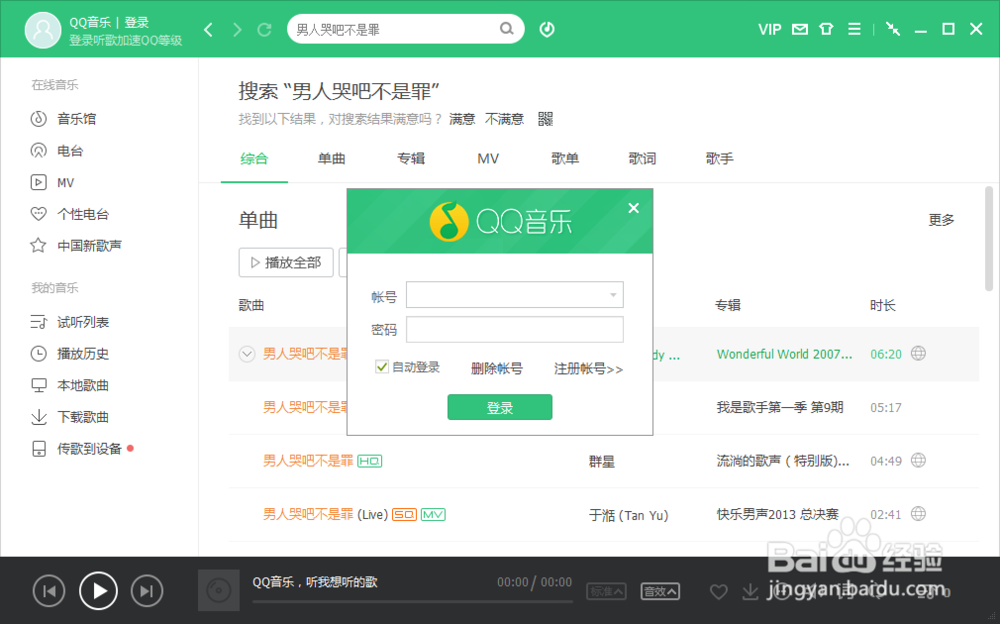The height and width of the screenshot is (624, 1000).
Task: Click 播放全部 play all button
Action: tap(286, 262)
